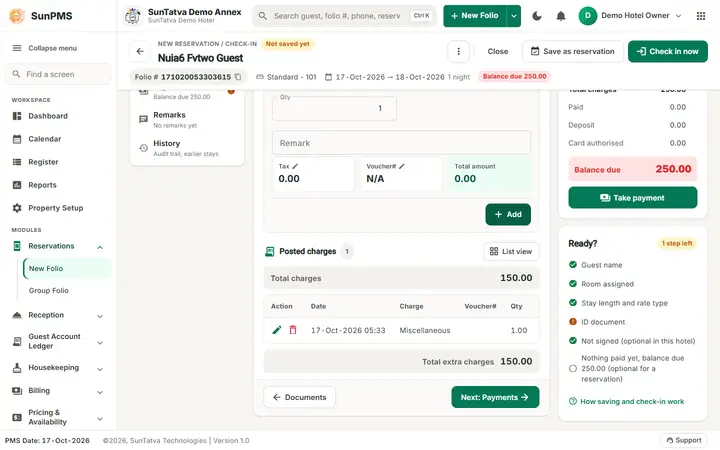Viewport: 720px width, 450px height.
Task: Open the Demo Hotel Owner account menu
Action: click(x=630, y=16)
